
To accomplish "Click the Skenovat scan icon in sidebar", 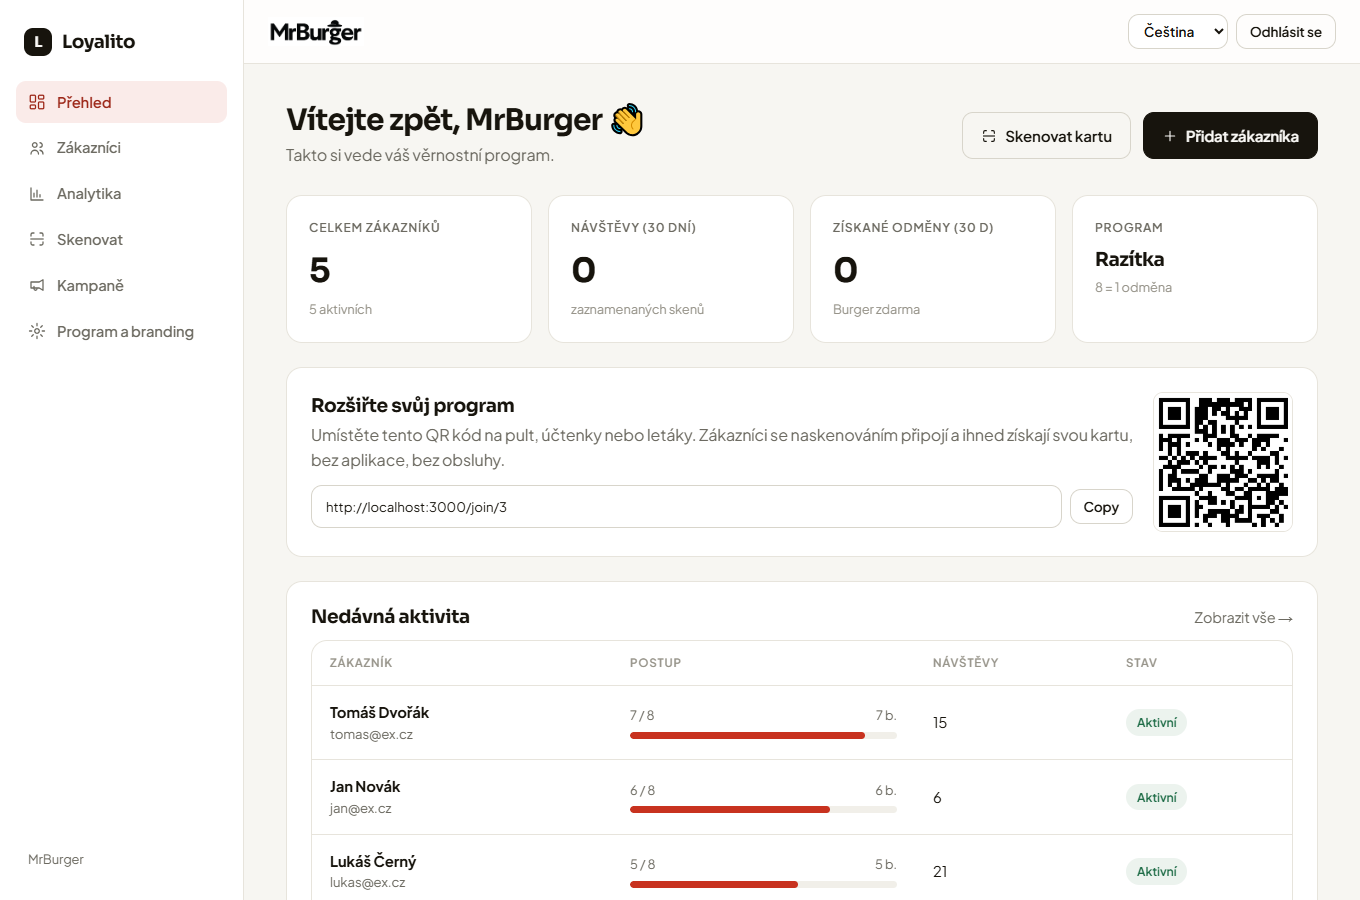I will pos(37,240).
